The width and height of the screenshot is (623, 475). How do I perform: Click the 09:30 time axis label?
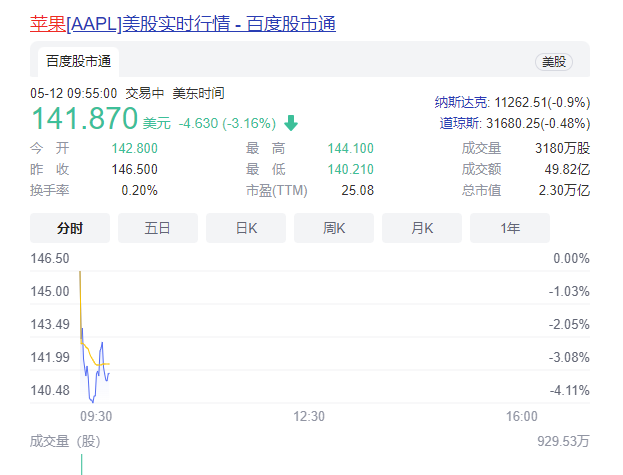pos(96,416)
